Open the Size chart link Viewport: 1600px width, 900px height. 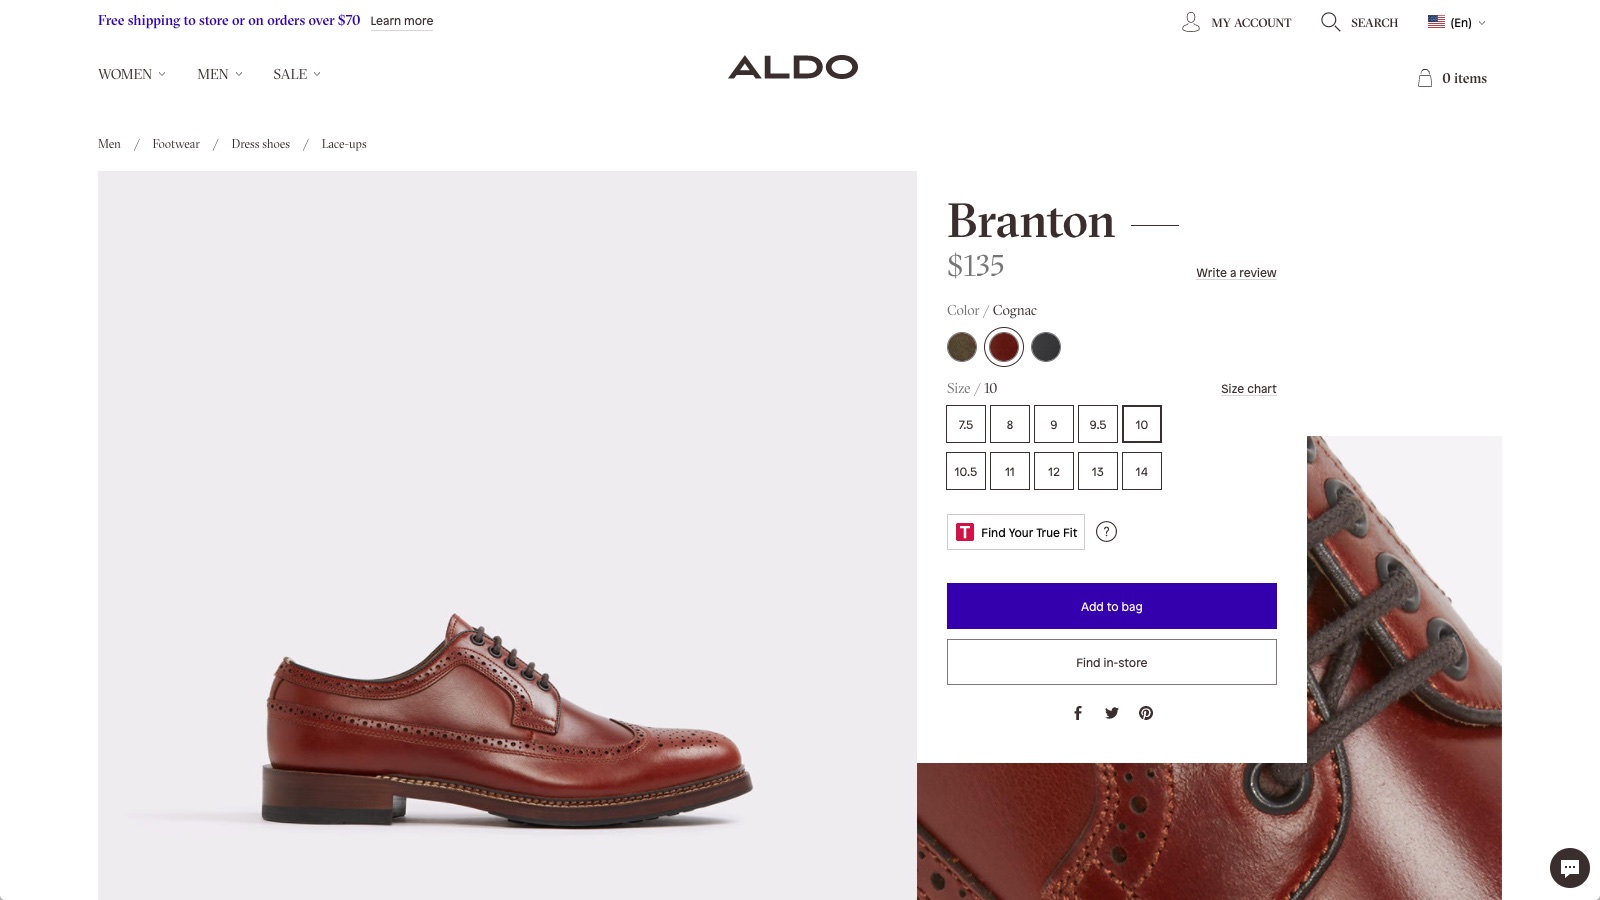pos(1247,389)
